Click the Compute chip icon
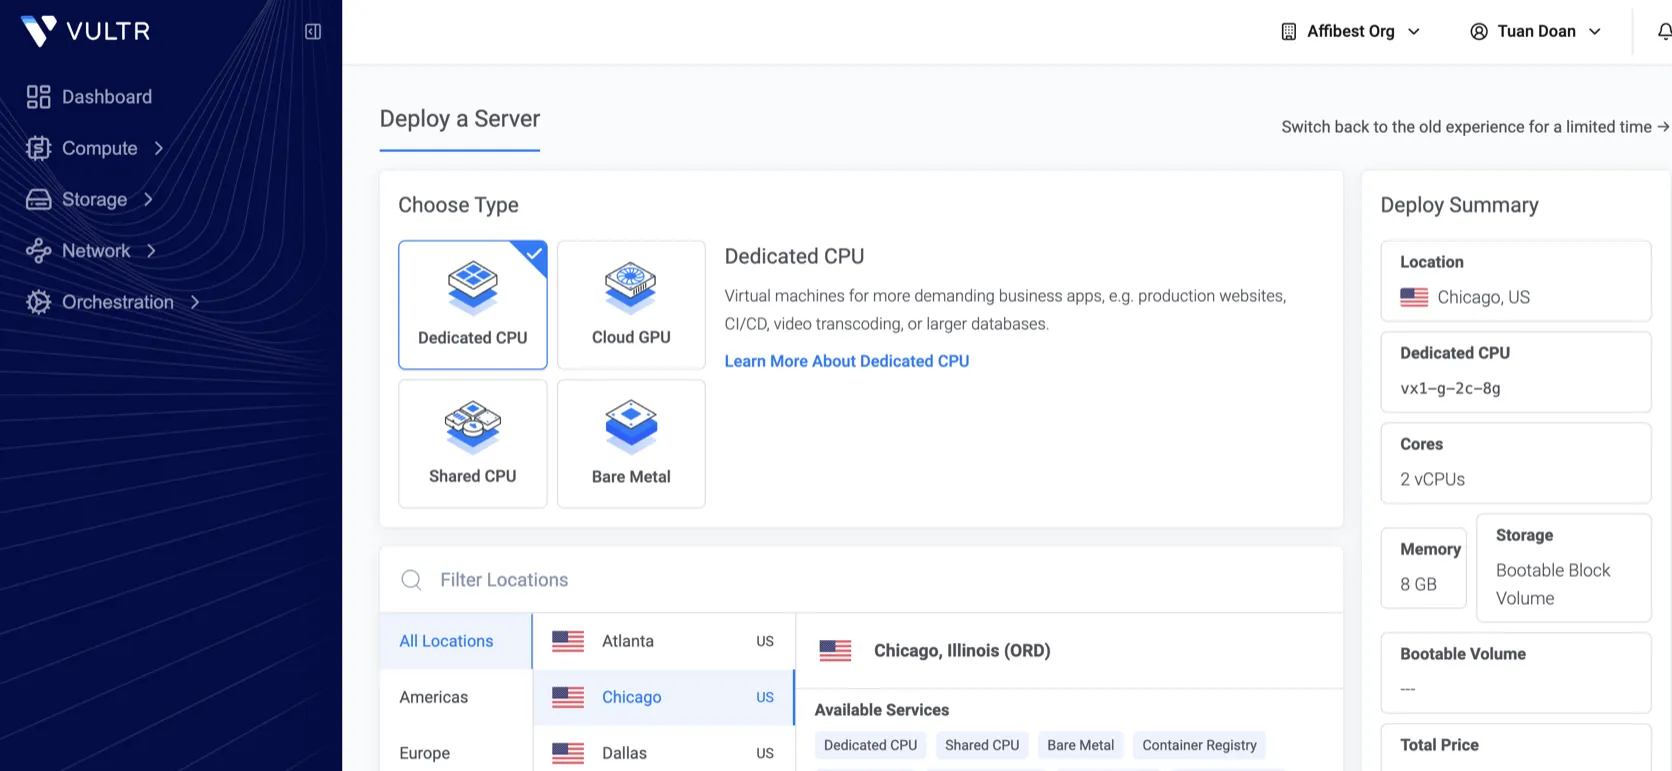This screenshot has width=1672, height=771. (38, 148)
